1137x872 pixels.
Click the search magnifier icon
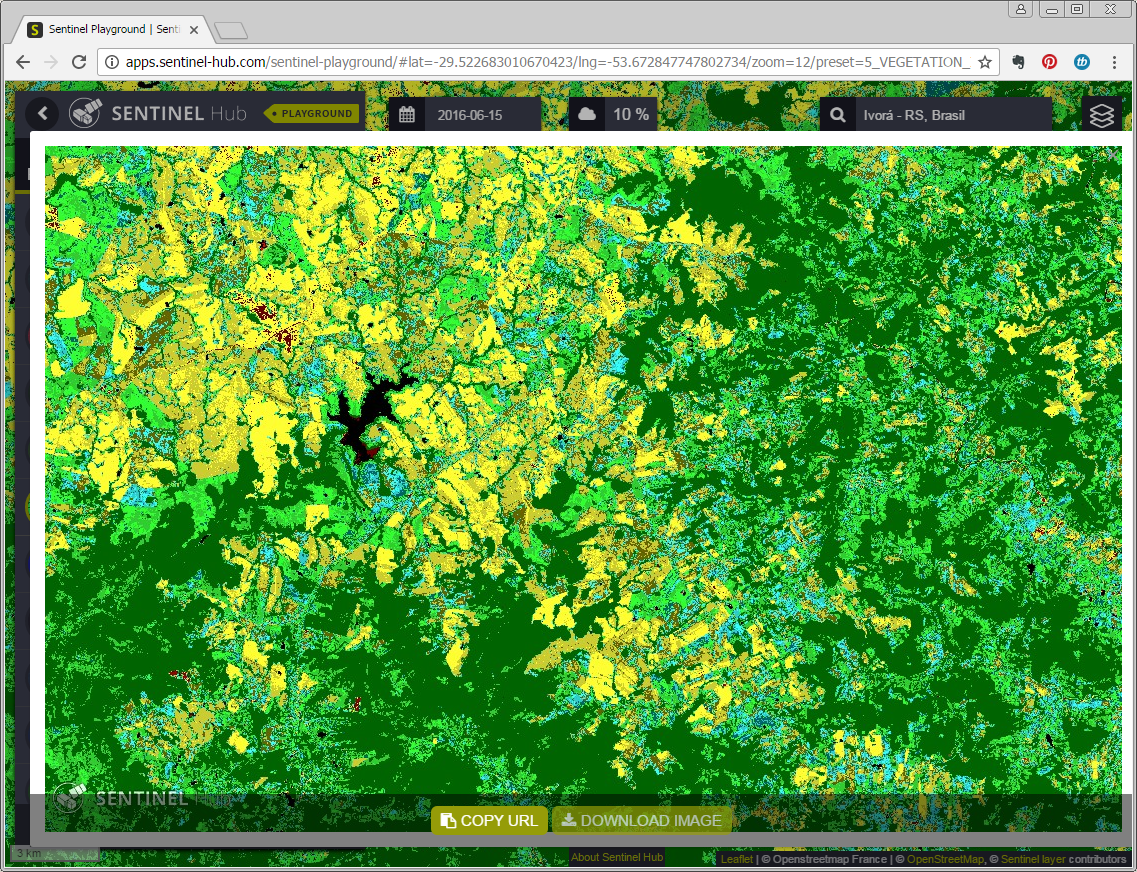(x=838, y=115)
